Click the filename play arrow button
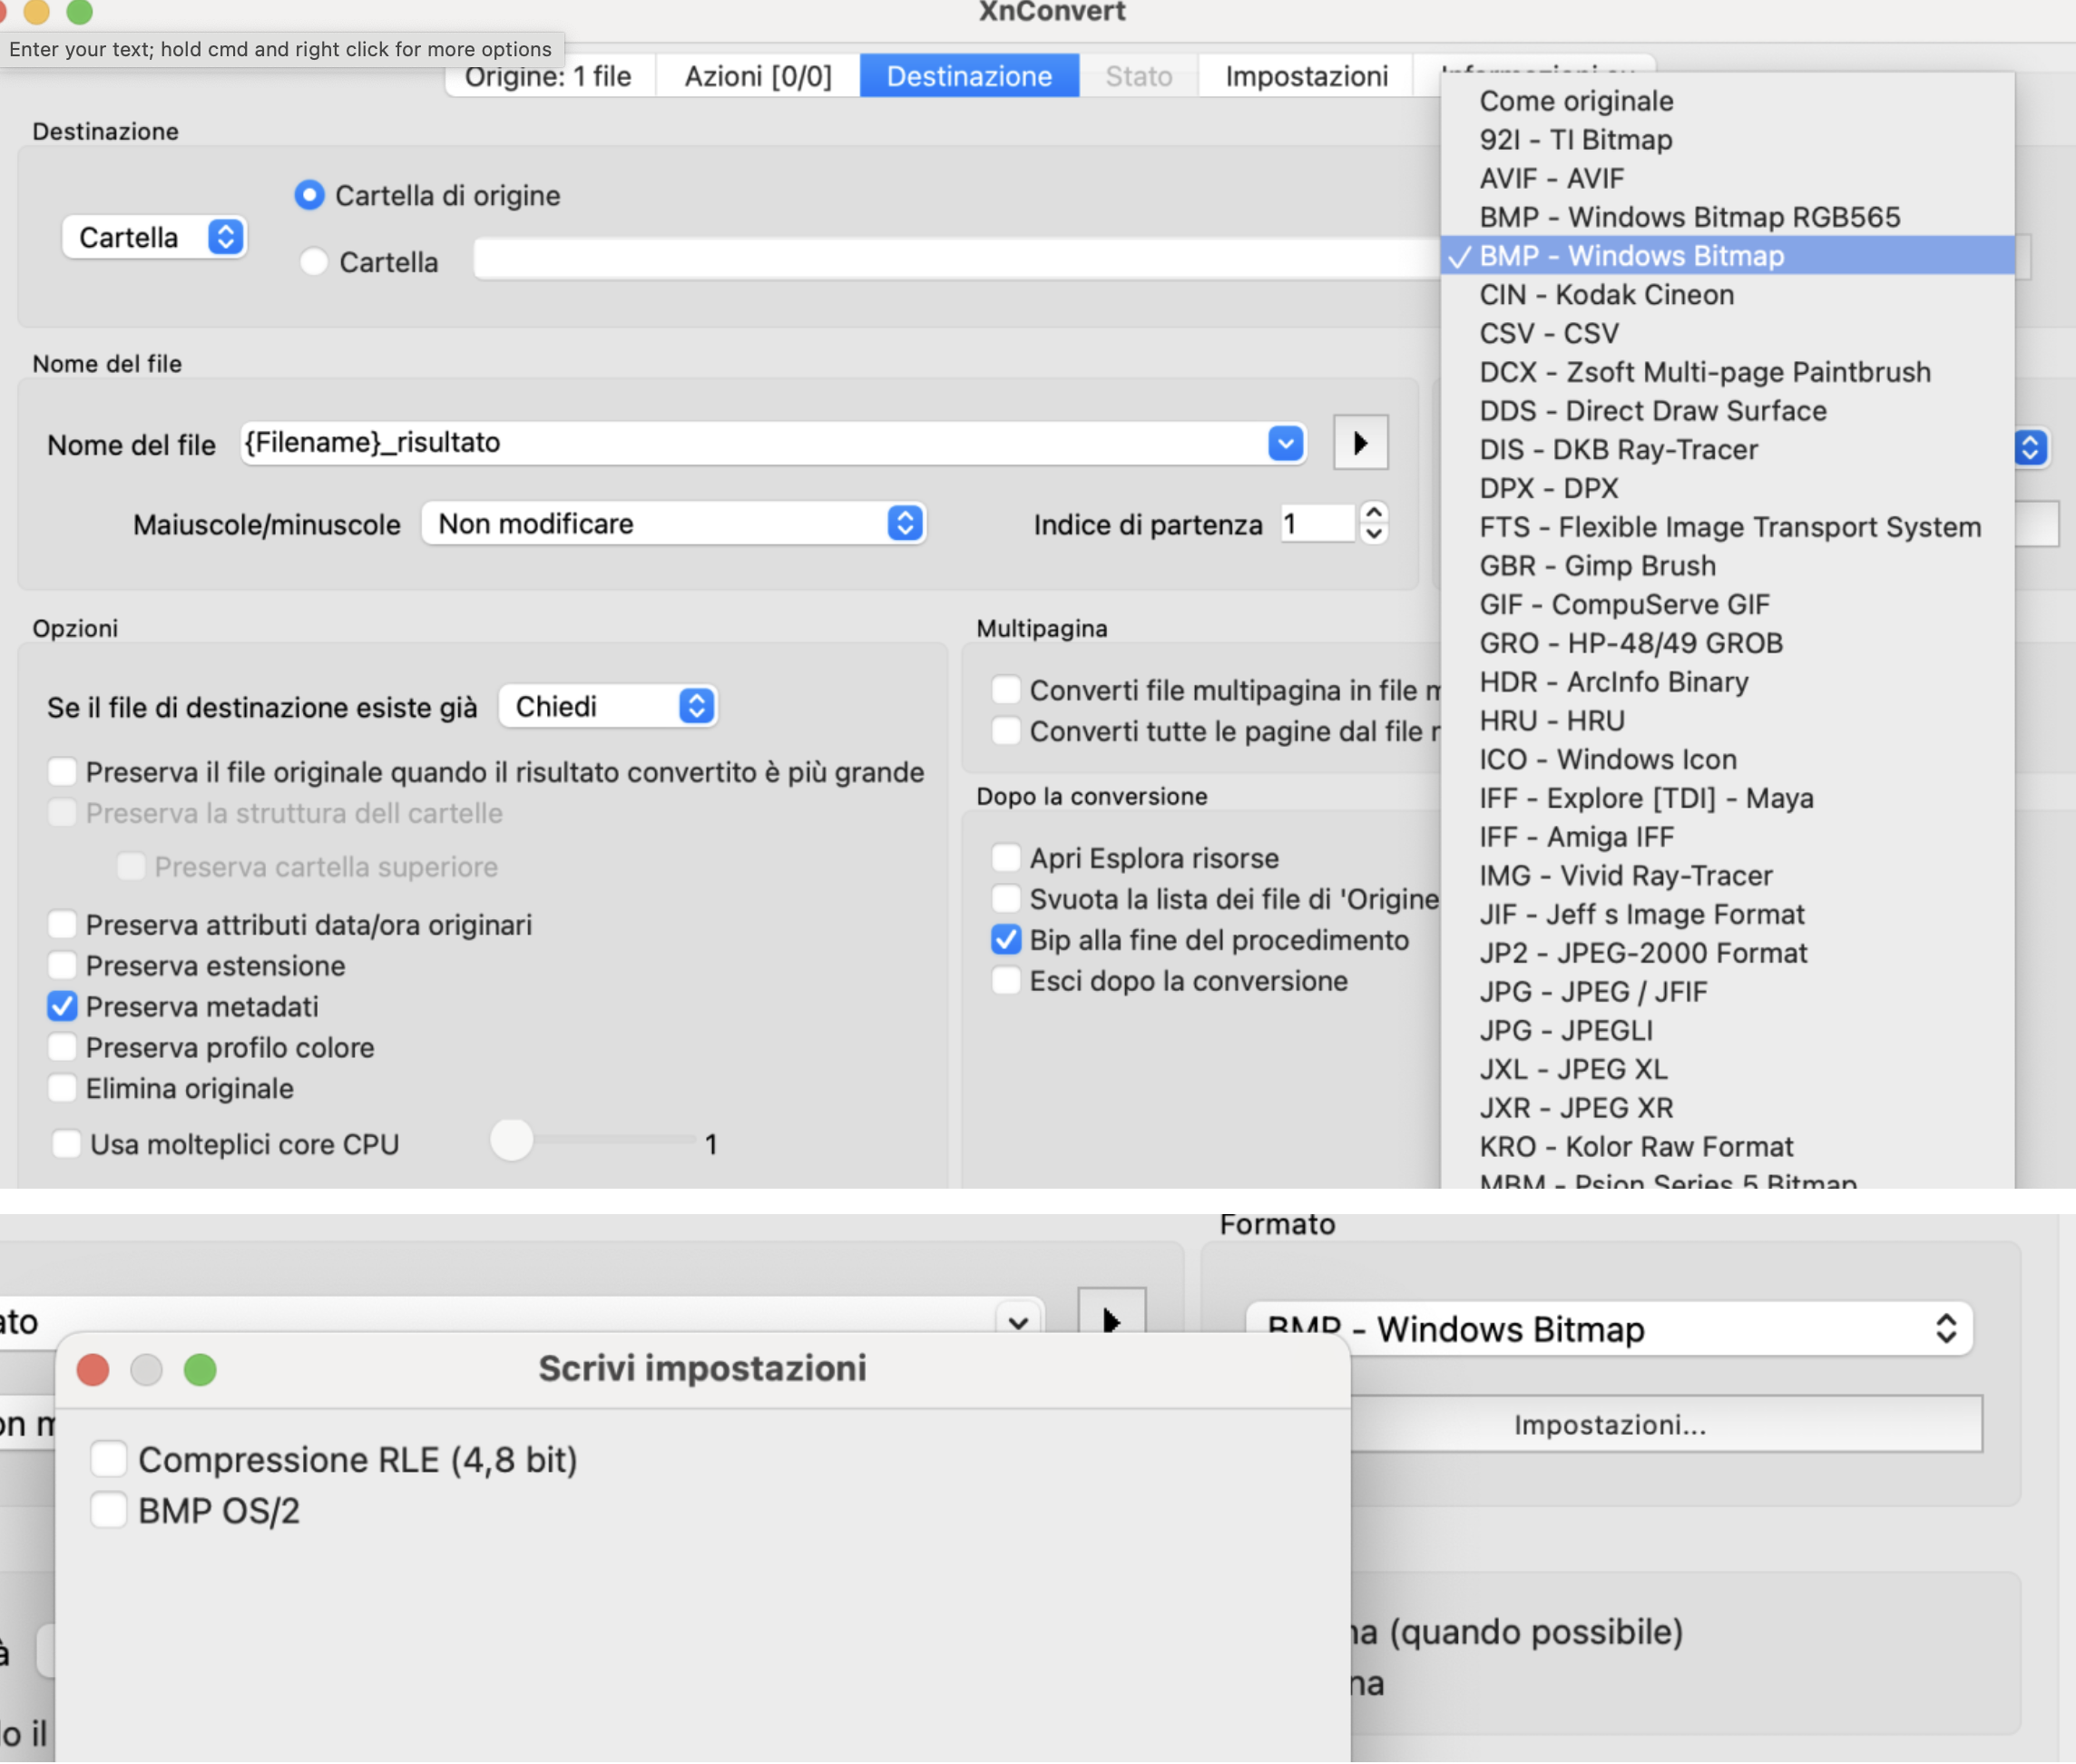The image size is (2076, 1764). (x=1360, y=443)
